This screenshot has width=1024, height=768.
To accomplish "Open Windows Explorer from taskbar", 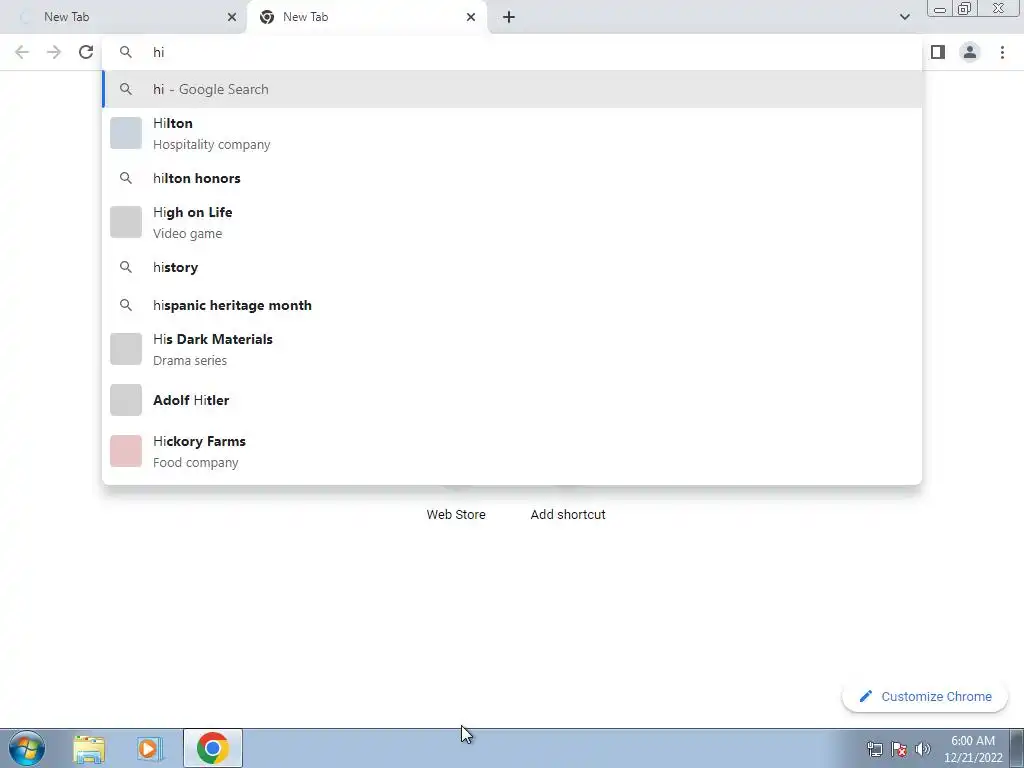I will coord(89,748).
